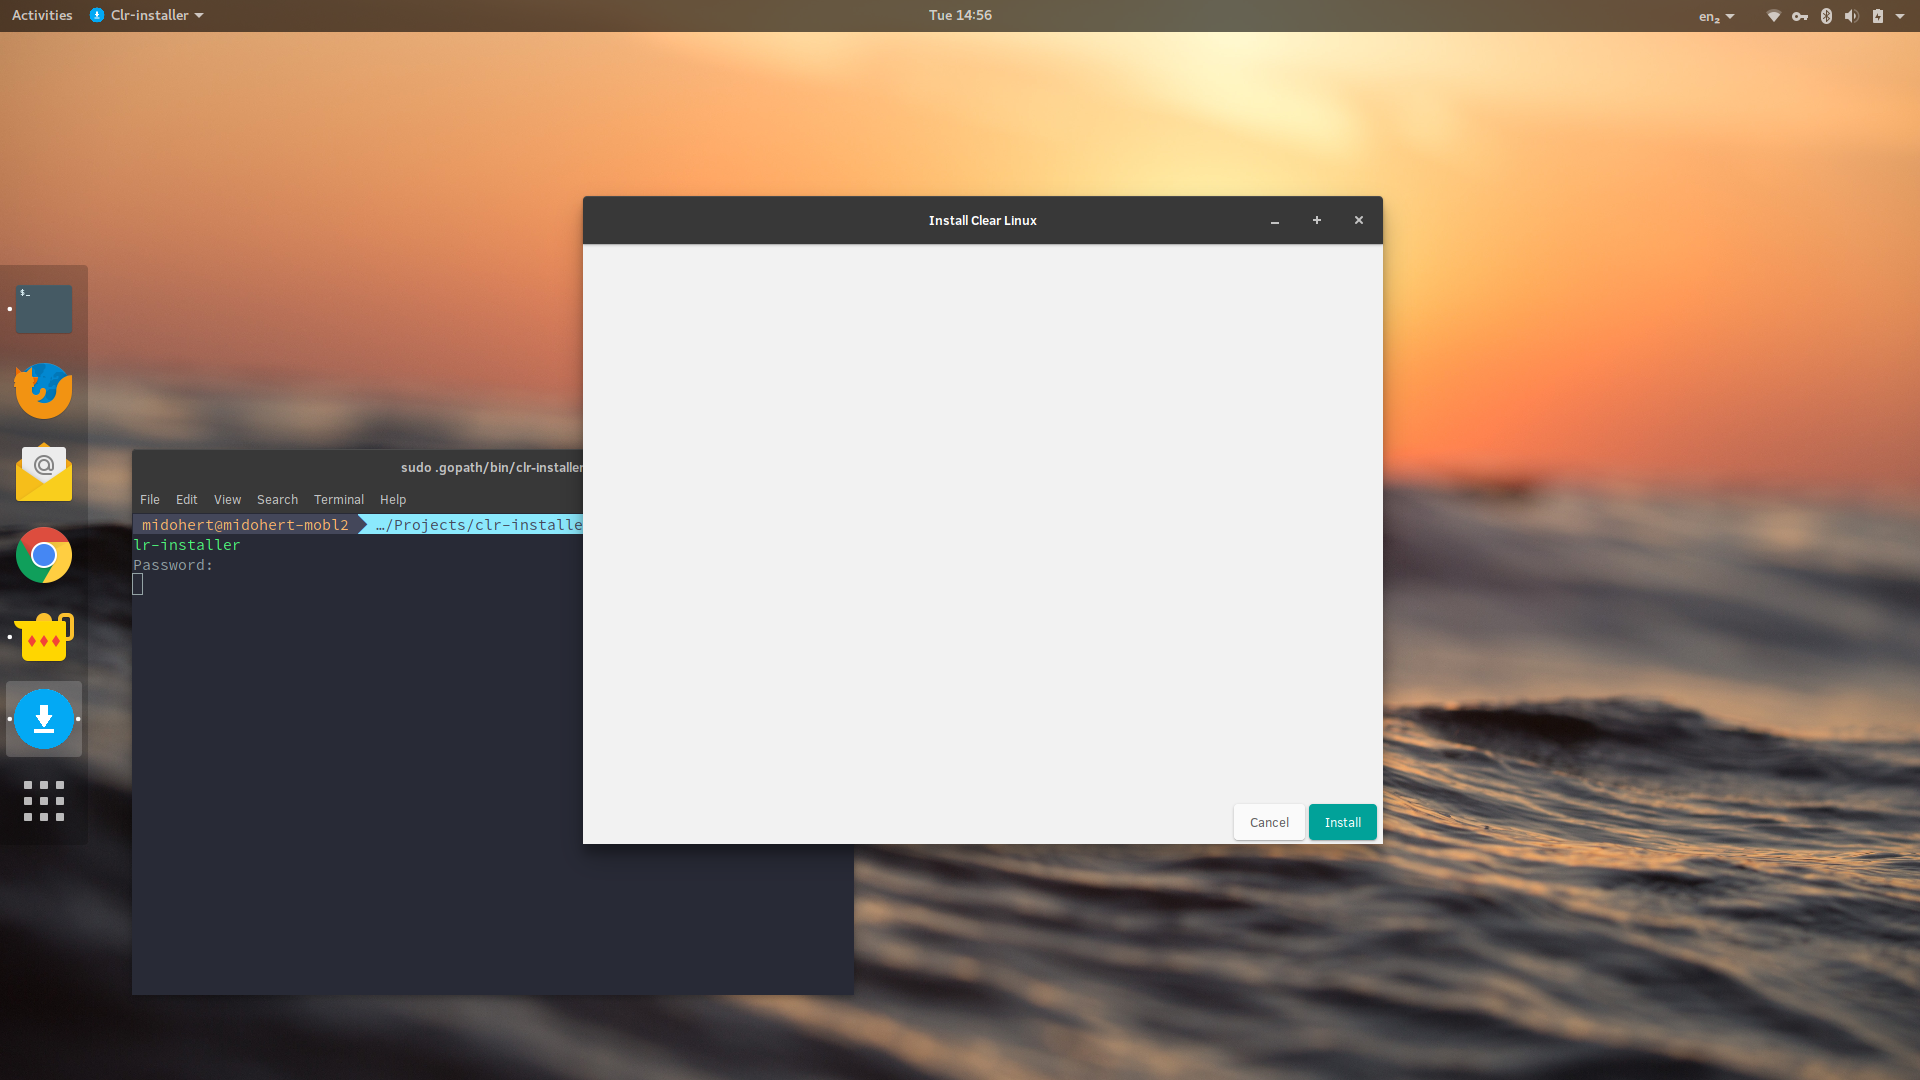Click the midohert@midohert-mobl2 prompt text
Image resolution: width=1920 pixels, height=1080 pixels.
[245, 525]
